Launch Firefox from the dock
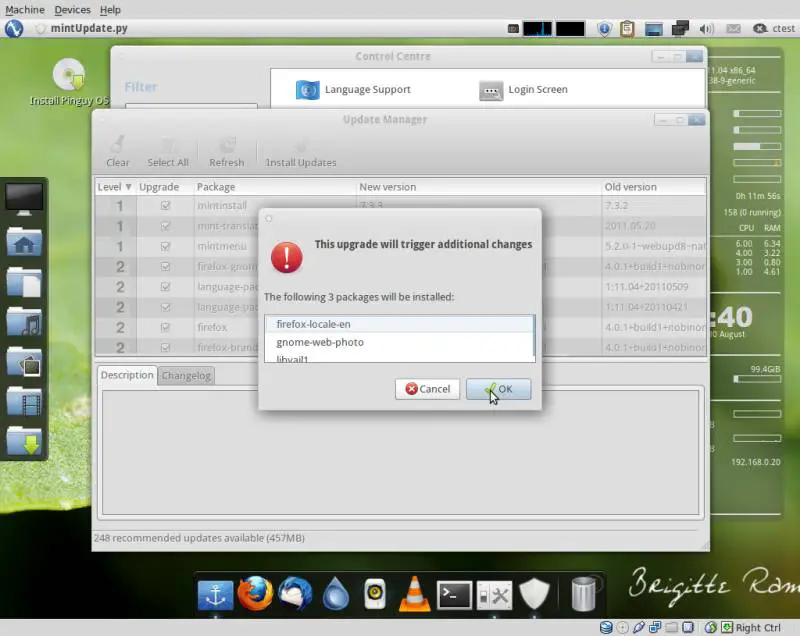This screenshot has width=800, height=636. (255, 594)
